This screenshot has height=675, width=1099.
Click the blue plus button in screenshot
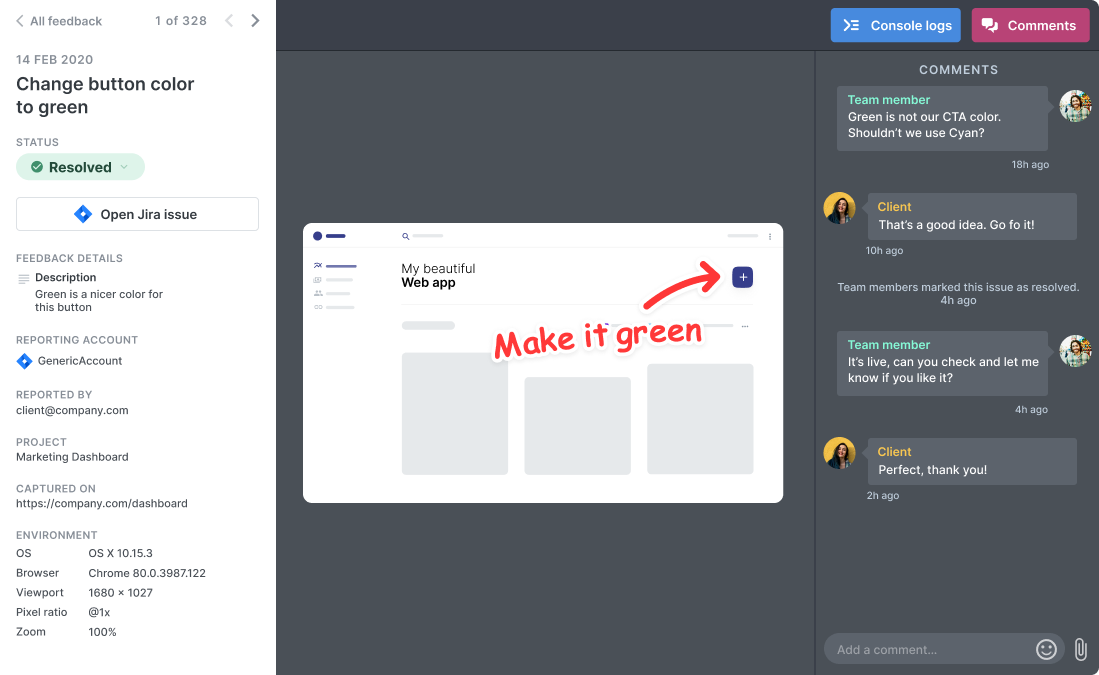742,277
